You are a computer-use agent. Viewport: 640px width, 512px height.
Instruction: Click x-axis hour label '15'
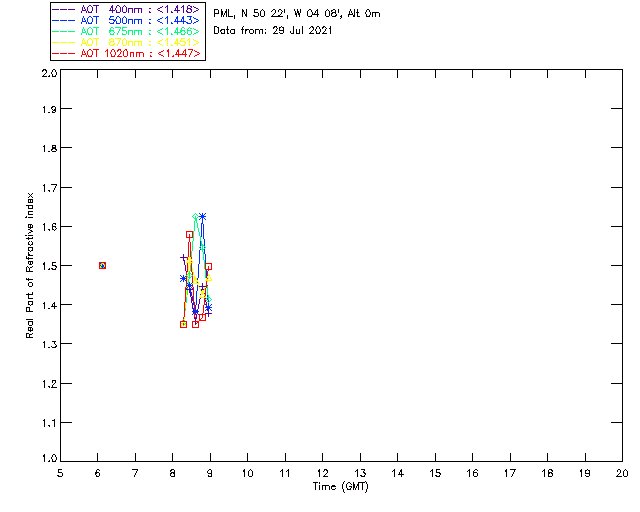pos(435,473)
